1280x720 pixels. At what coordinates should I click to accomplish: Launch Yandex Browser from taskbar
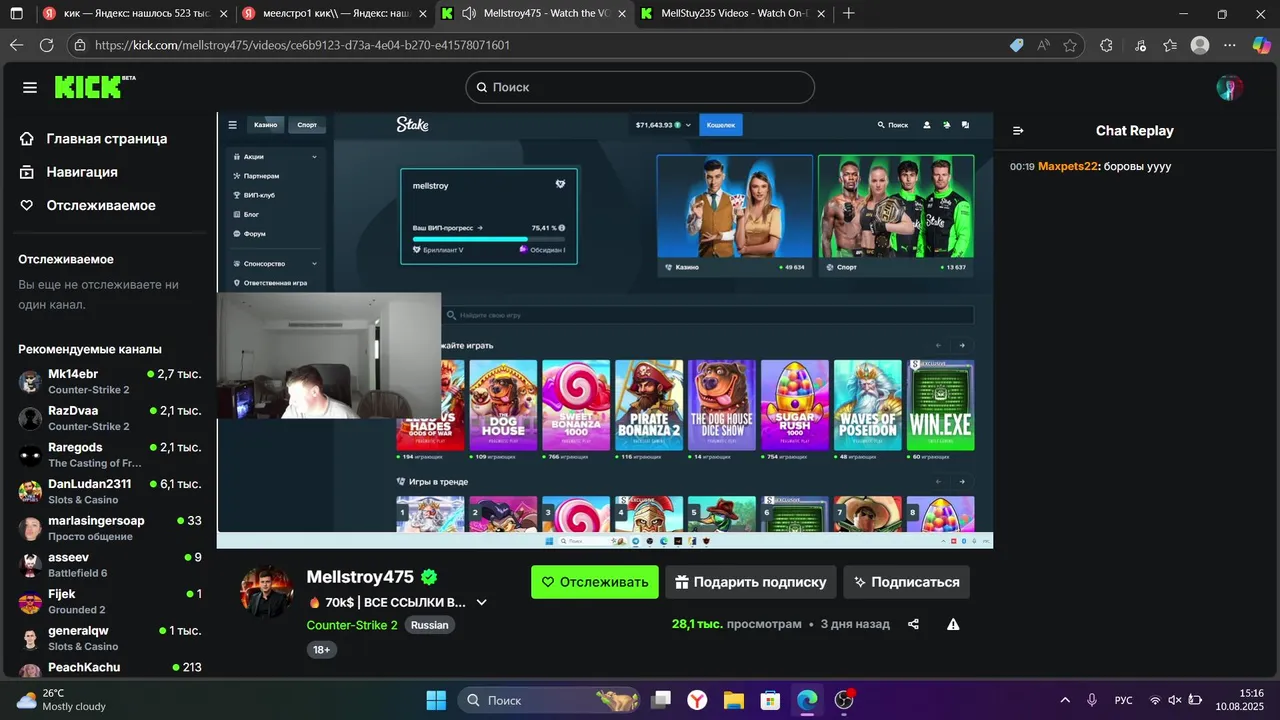pyautogui.click(x=697, y=700)
